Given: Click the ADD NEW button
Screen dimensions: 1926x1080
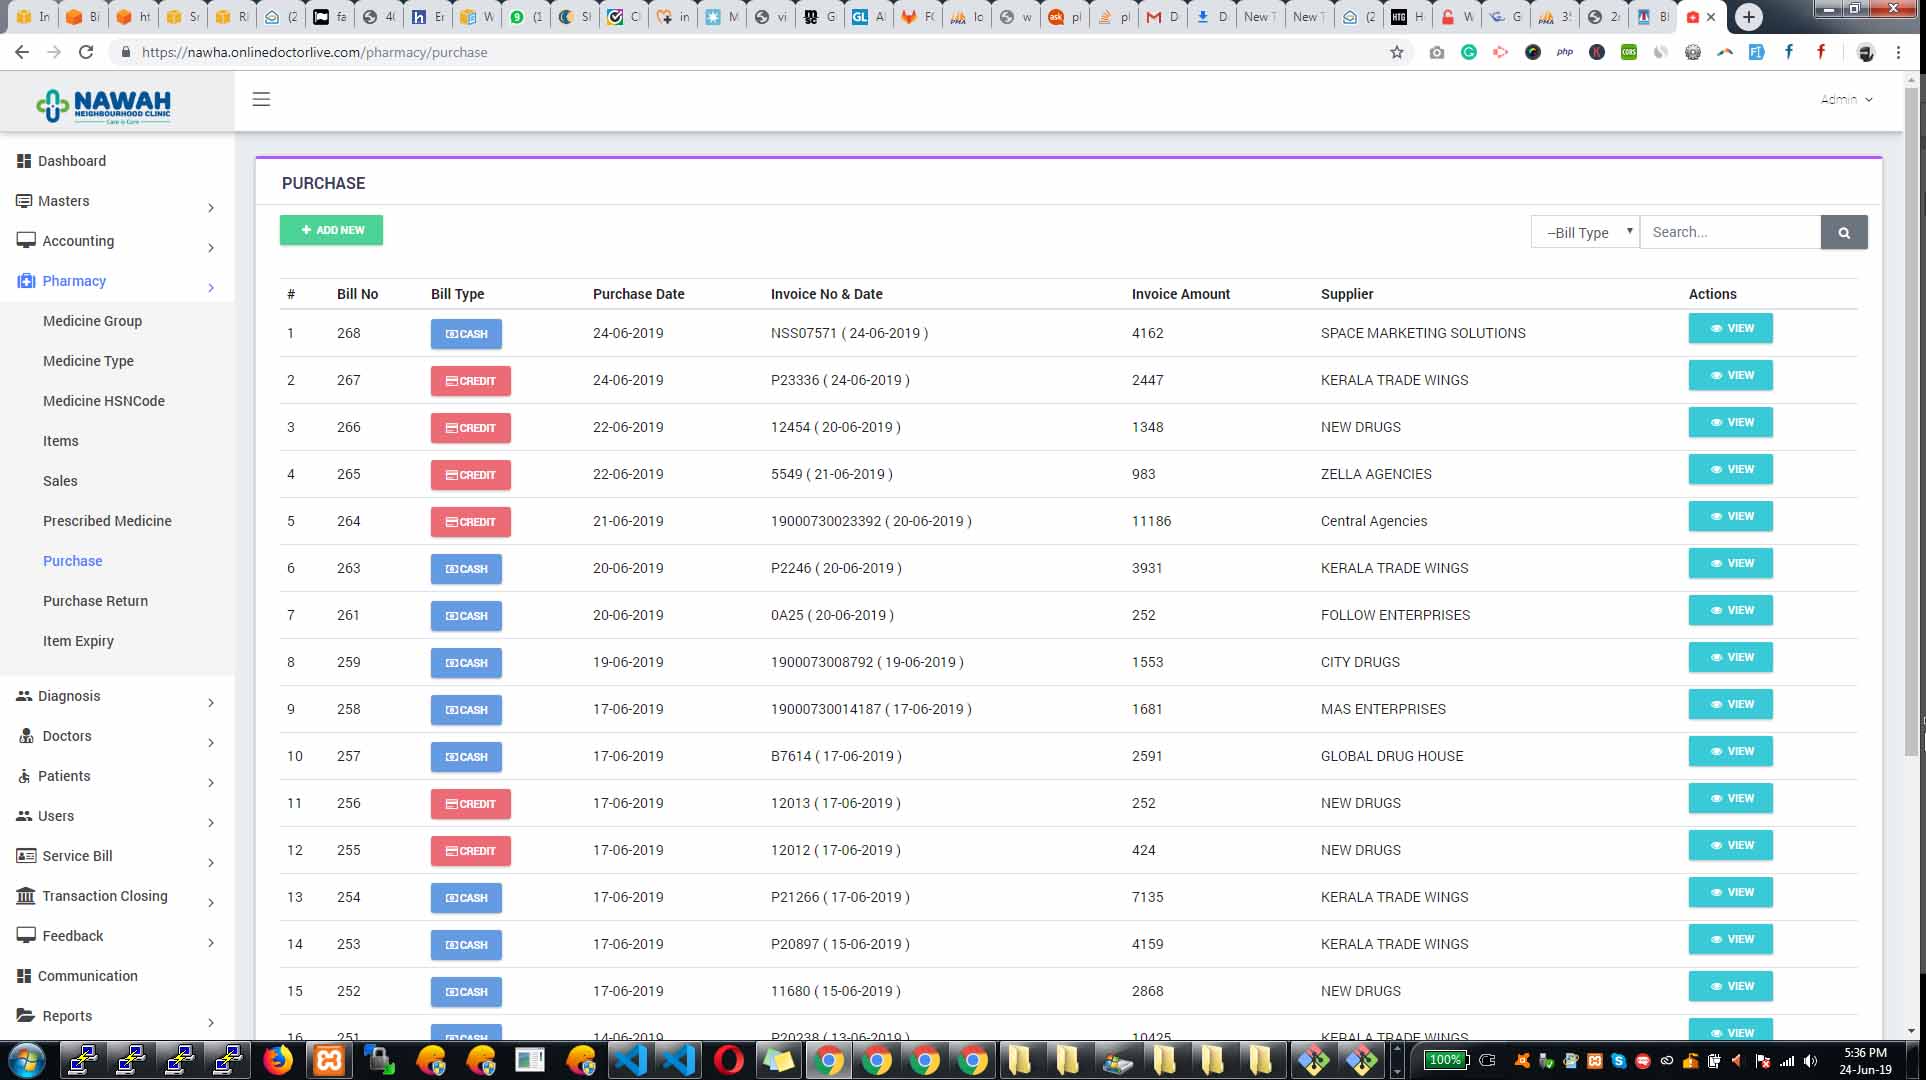Looking at the screenshot, I should pyautogui.click(x=331, y=230).
